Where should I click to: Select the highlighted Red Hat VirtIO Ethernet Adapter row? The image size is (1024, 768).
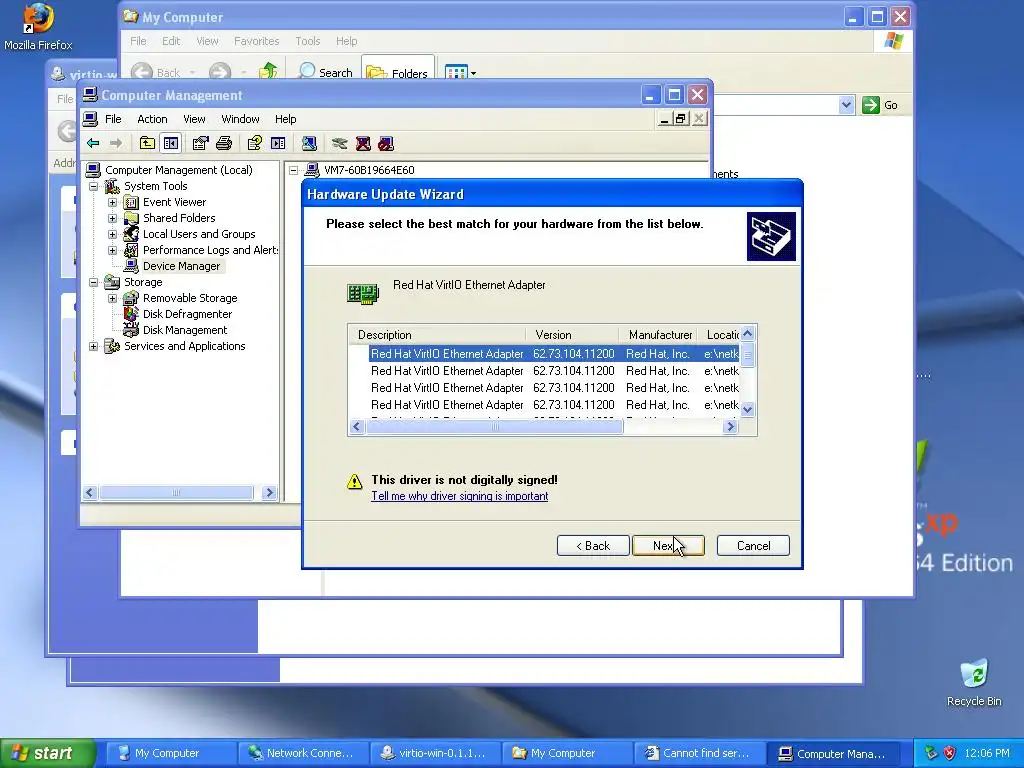(554, 354)
